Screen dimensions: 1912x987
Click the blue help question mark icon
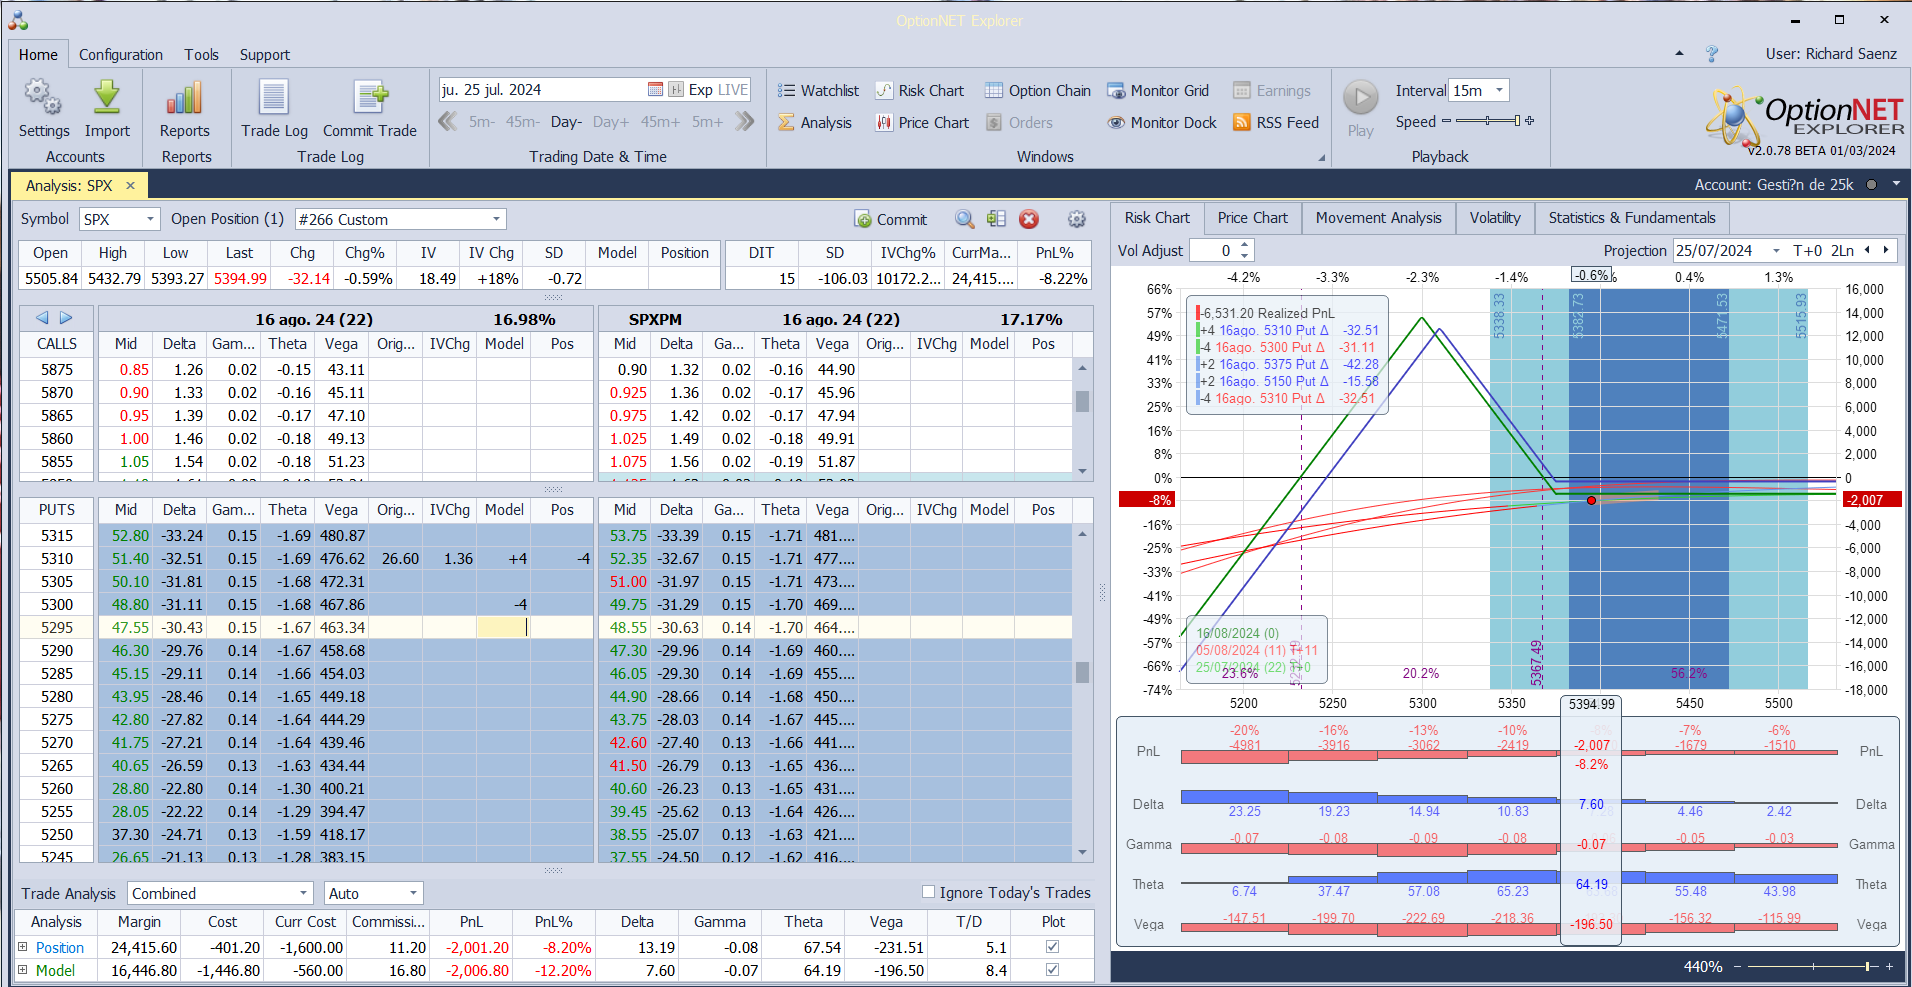(1712, 54)
